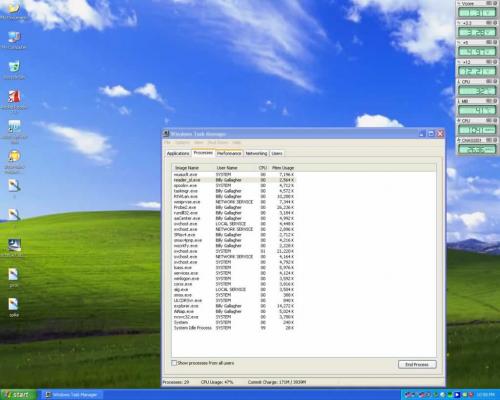Click the +12 voltage monitor display
Image resolution: width=500 pixels, height=400 pixels.
[477, 71]
